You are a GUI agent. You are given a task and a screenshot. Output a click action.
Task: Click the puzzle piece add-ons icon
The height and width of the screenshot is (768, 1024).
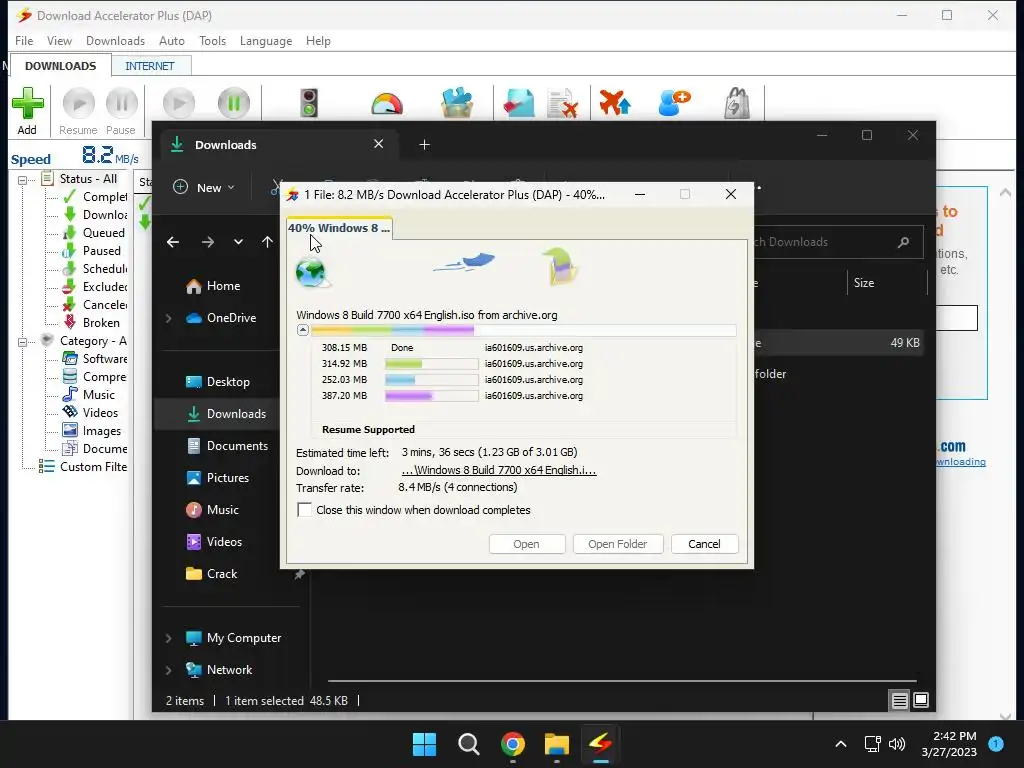coord(457,103)
